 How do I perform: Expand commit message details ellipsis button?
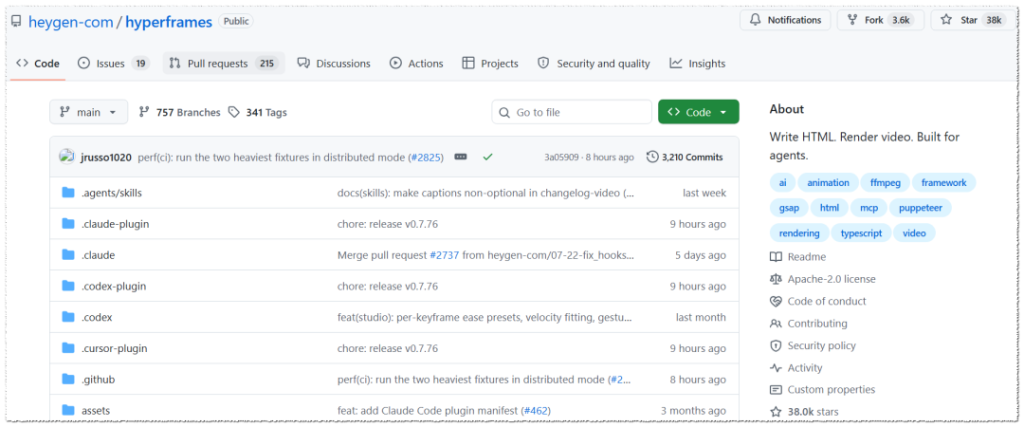pos(460,157)
